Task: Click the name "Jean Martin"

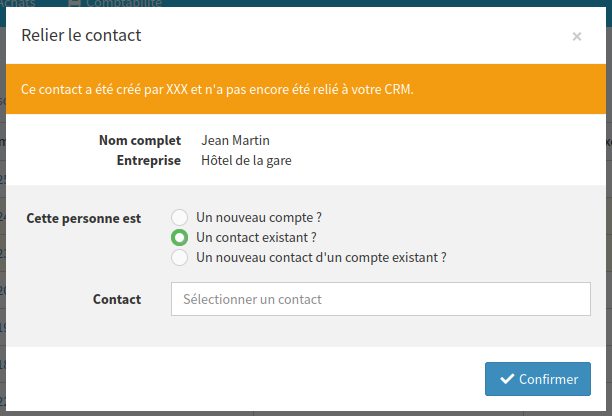Action: 236,141
